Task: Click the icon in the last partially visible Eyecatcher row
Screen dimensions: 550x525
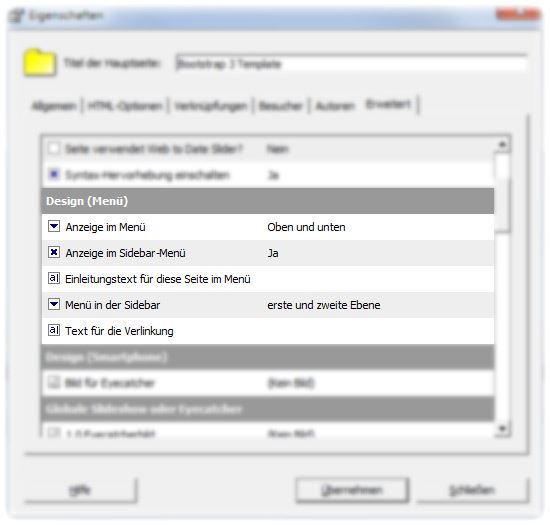Action: (x=54, y=432)
